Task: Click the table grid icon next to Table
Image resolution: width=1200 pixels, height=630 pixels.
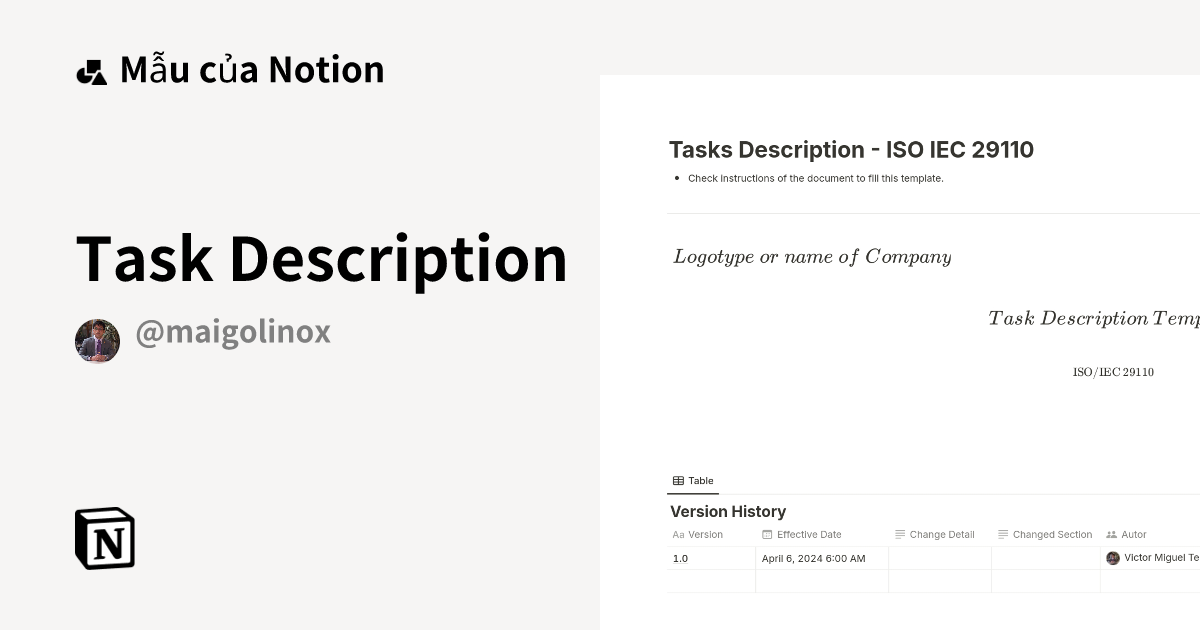Action: click(677, 480)
